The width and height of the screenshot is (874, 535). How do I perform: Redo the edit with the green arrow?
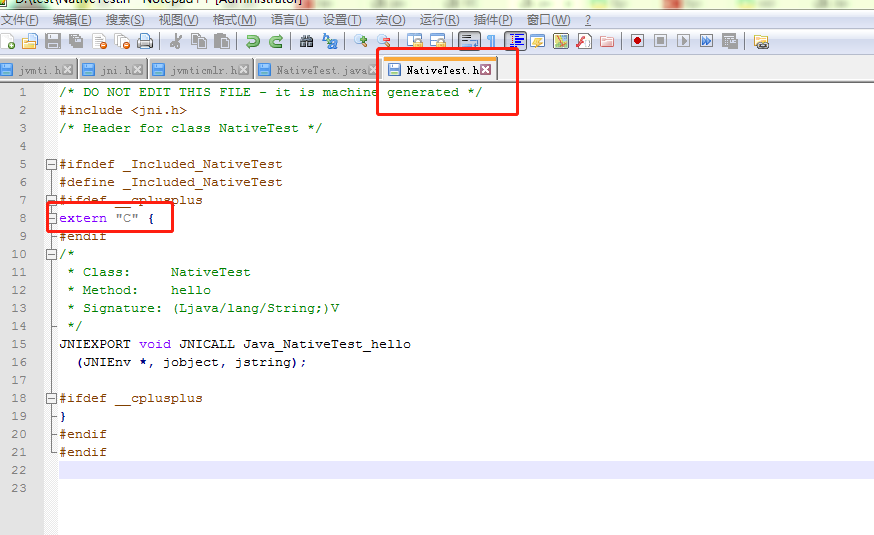click(x=275, y=41)
